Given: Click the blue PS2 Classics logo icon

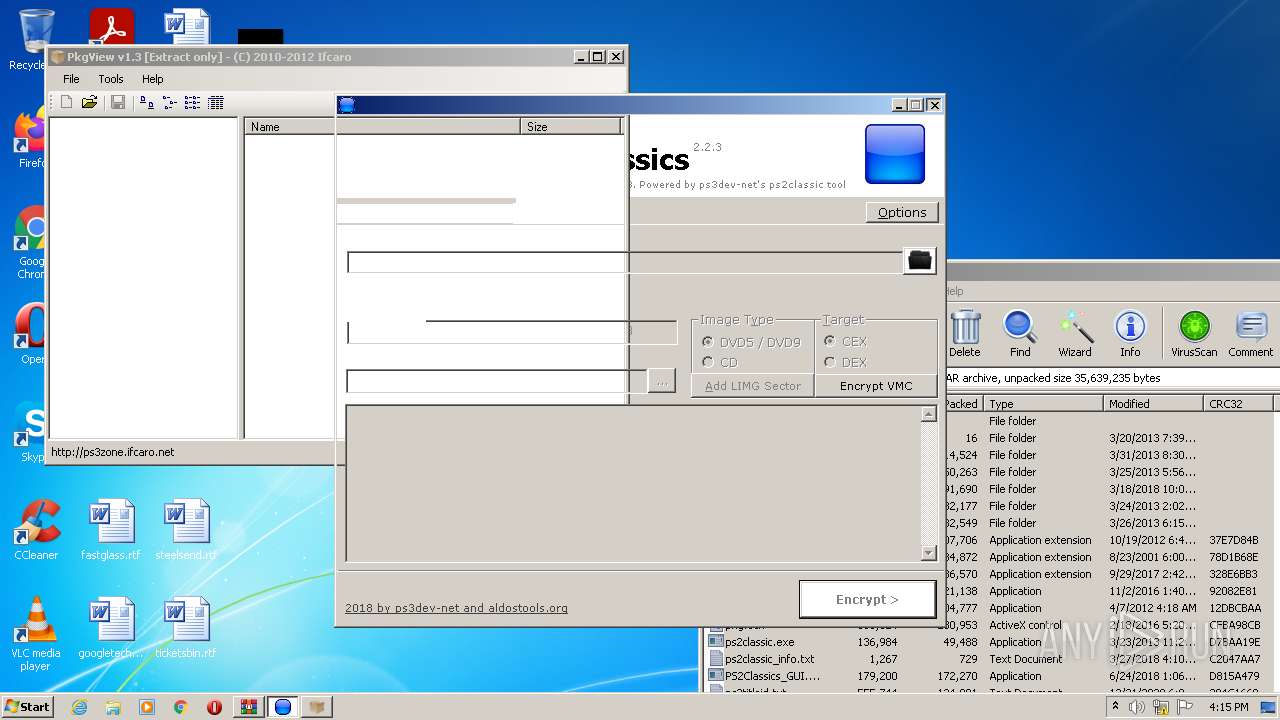Looking at the screenshot, I should [x=895, y=154].
